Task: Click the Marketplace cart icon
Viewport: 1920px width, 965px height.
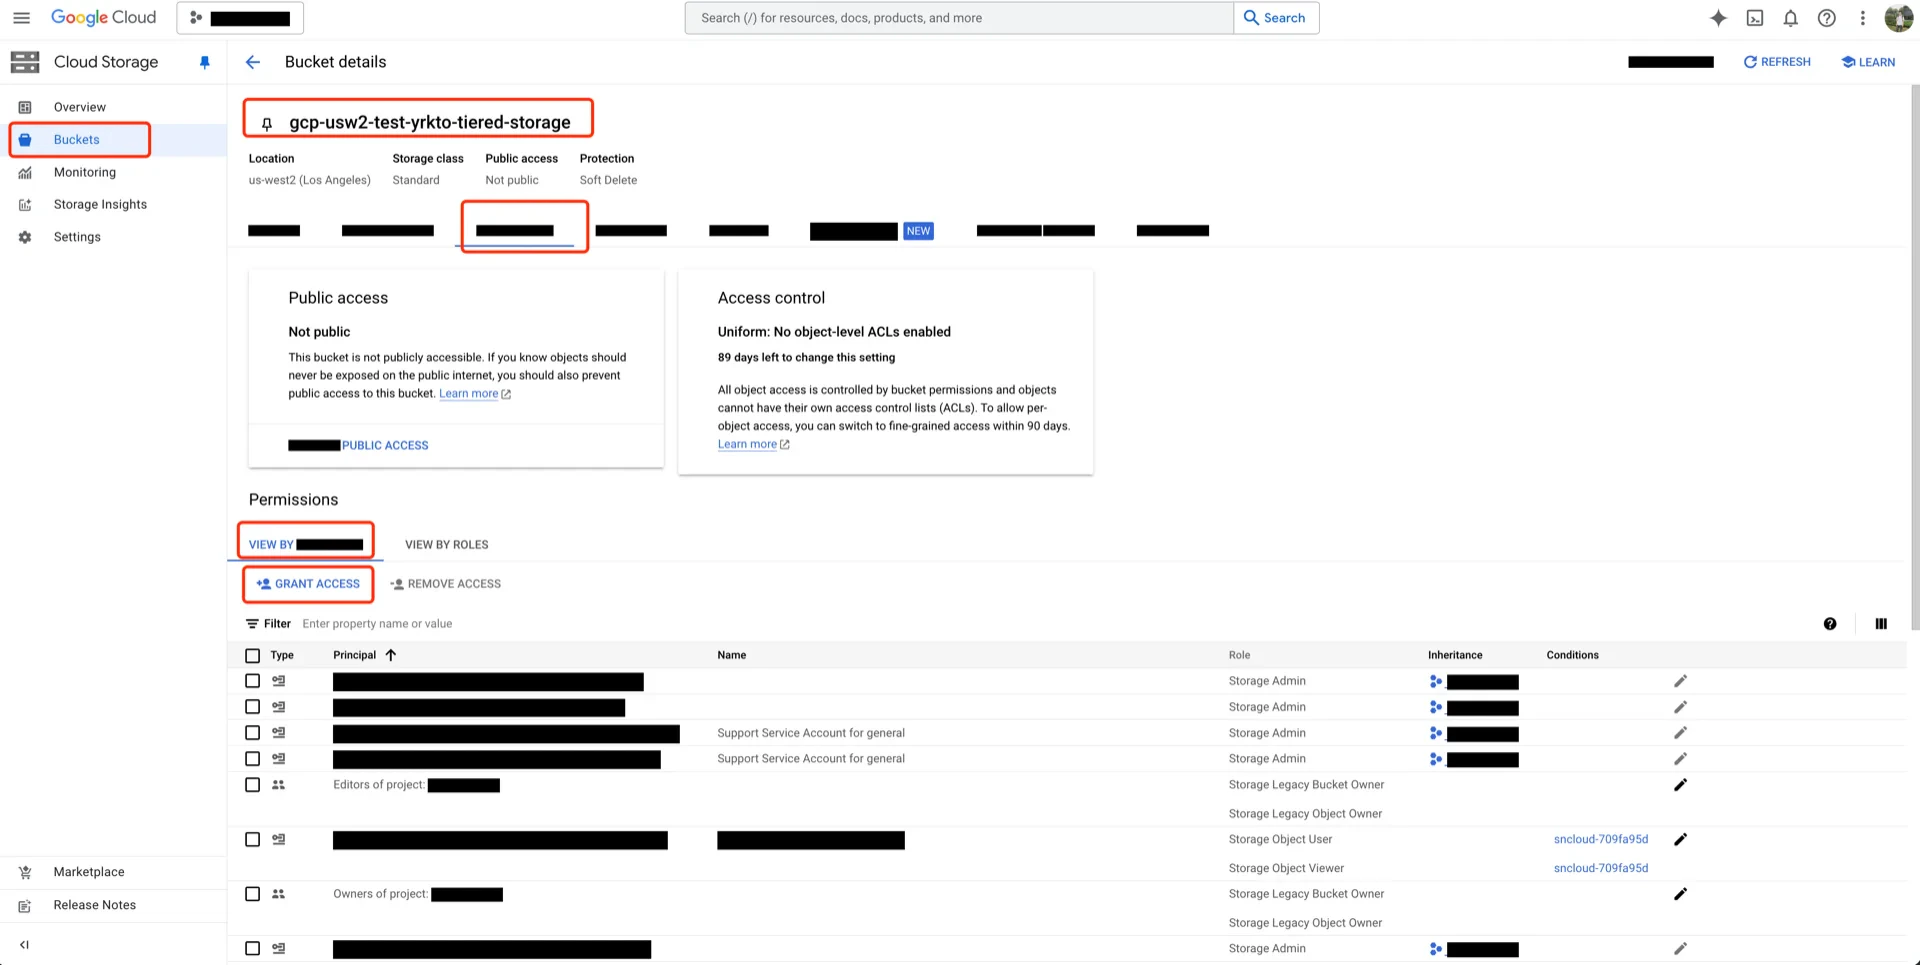Action: tap(25, 872)
